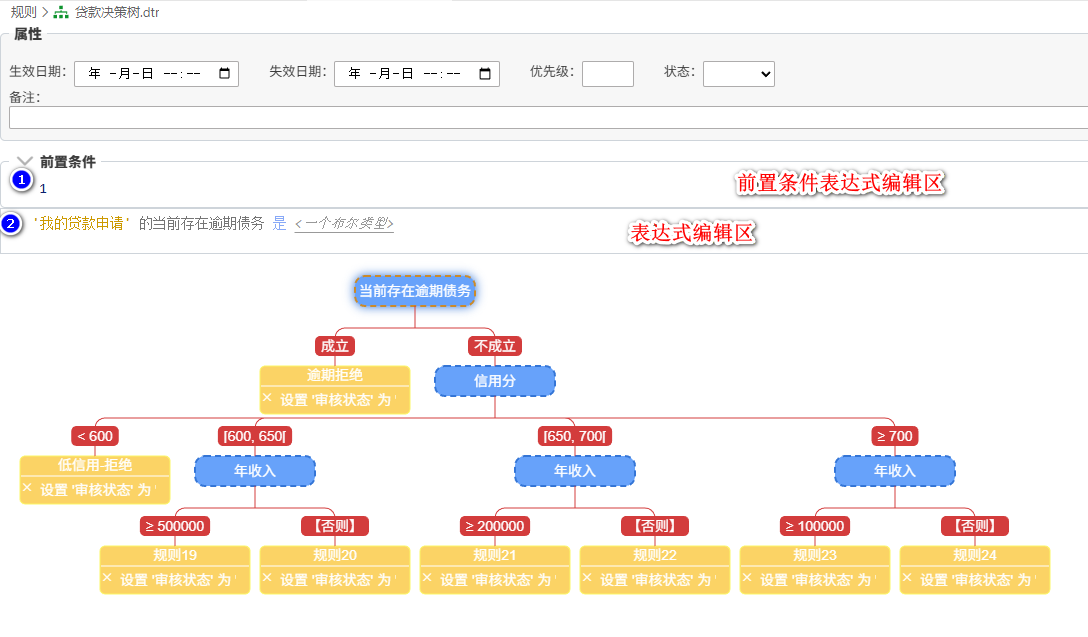Viewport: 1088px width, 637px height.
Task: Click the 不成立 branch label
Action: pyautogui.click(x=494, y=346)
